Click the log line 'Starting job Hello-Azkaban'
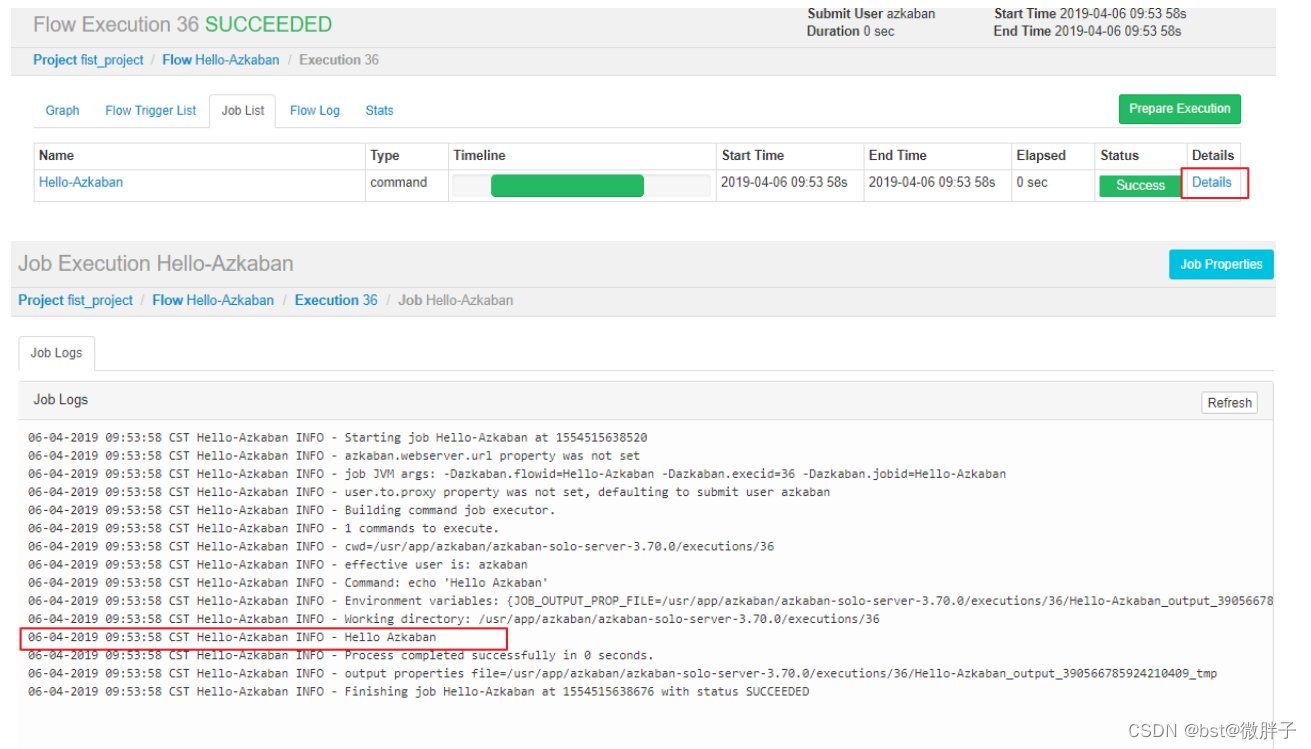1311x749 pixels. point(338,437)
